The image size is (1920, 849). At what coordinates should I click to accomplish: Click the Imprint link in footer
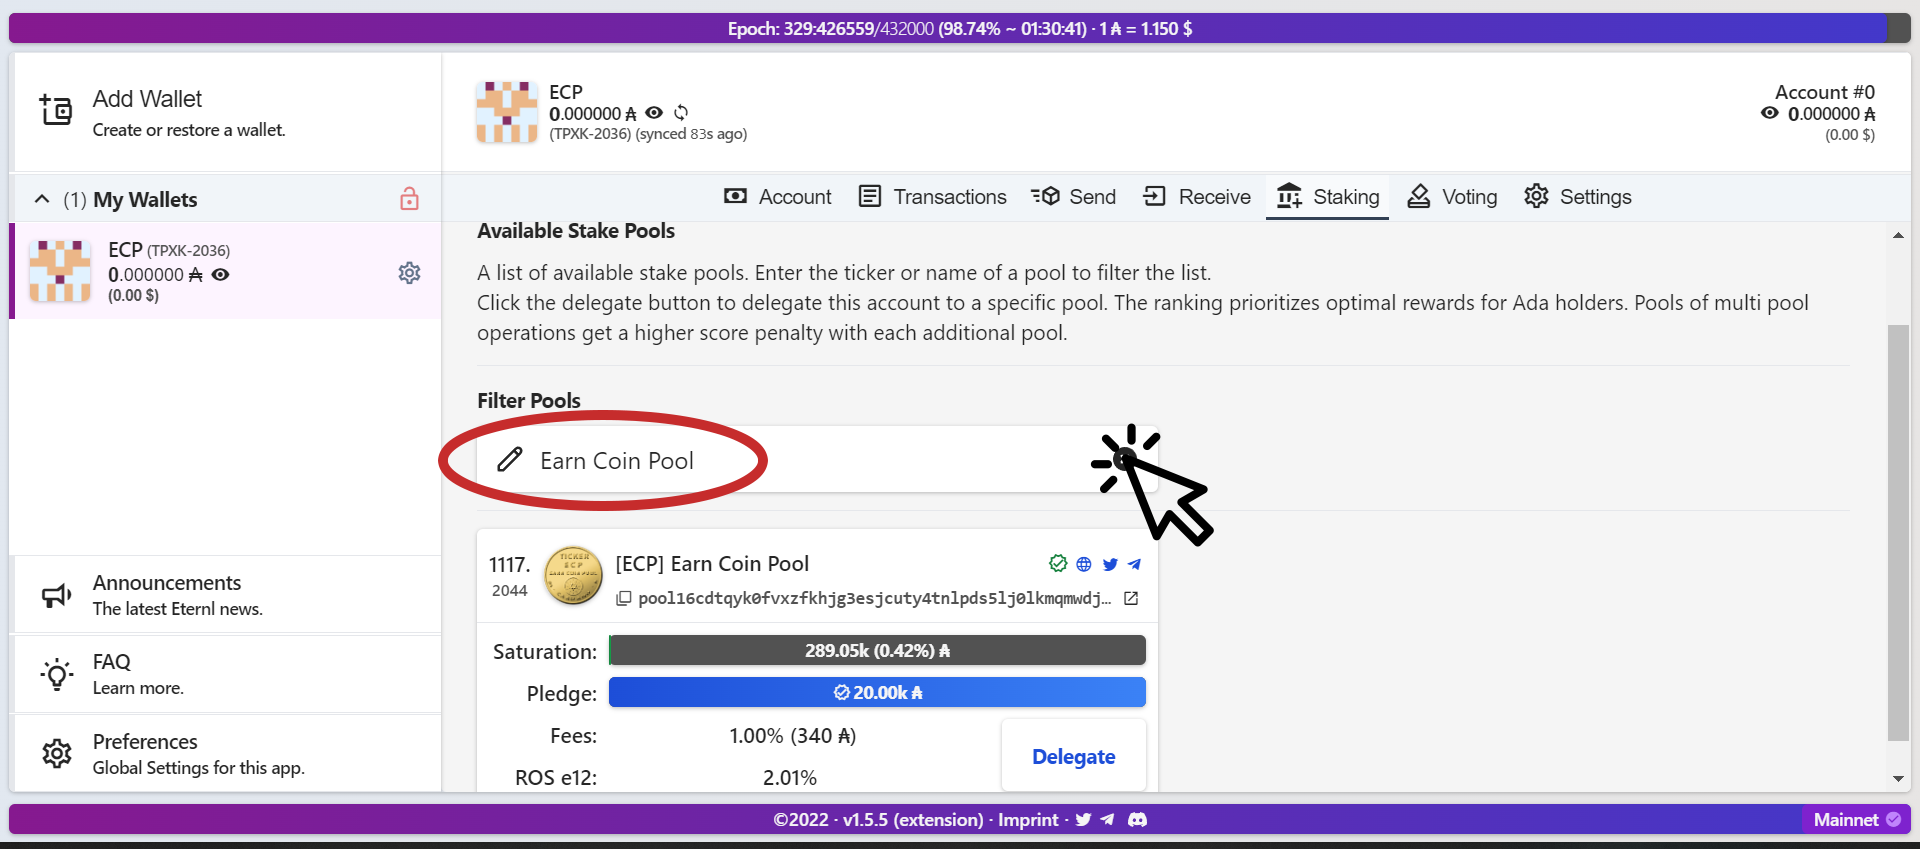pyautogui.click(x=1028, y=820)
